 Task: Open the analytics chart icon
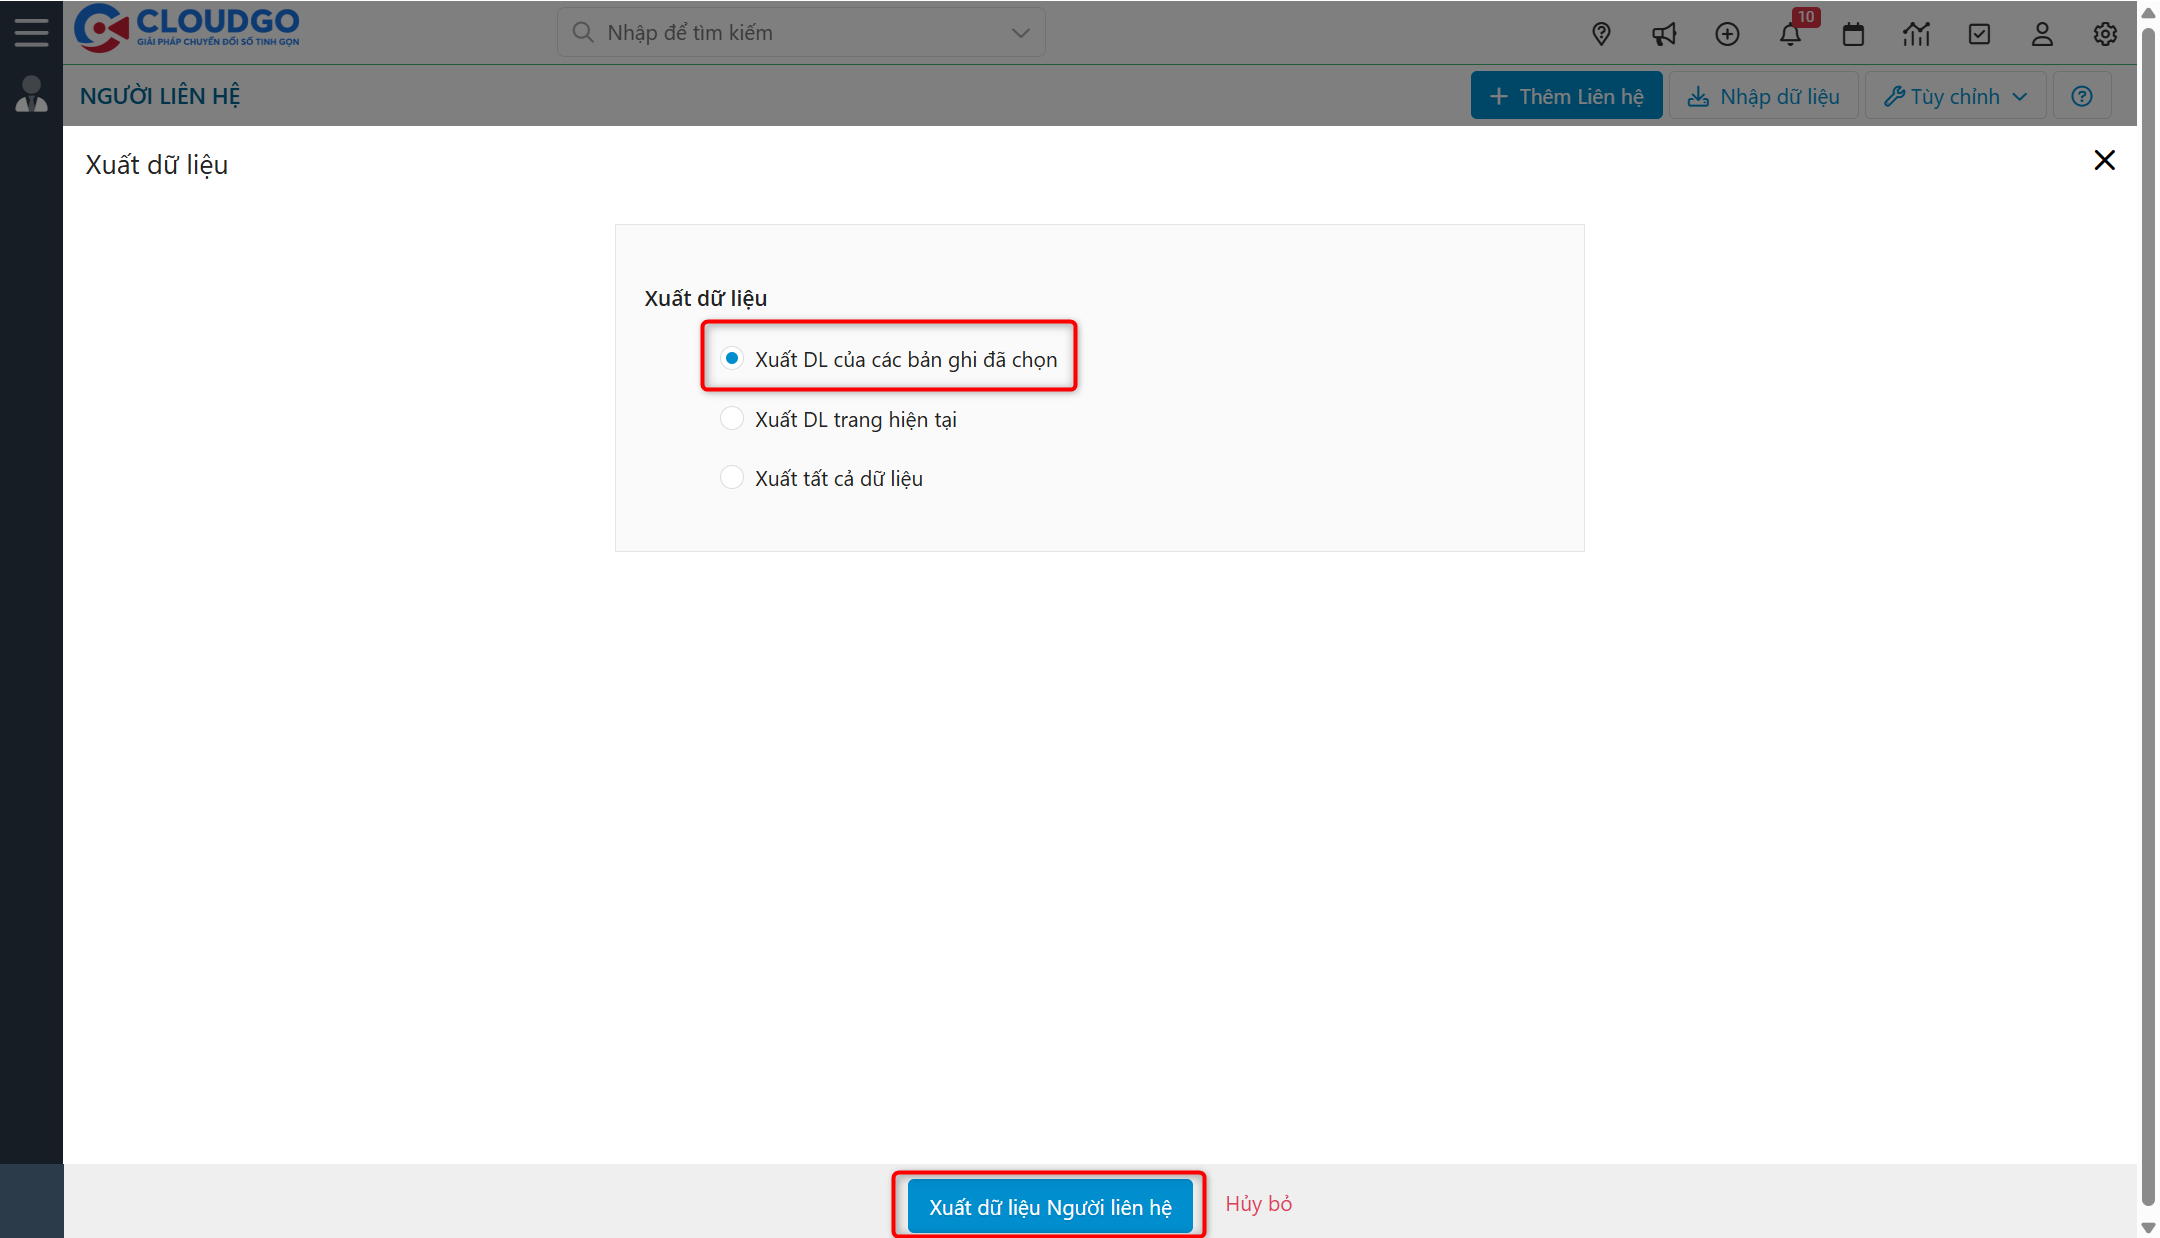1917,33
